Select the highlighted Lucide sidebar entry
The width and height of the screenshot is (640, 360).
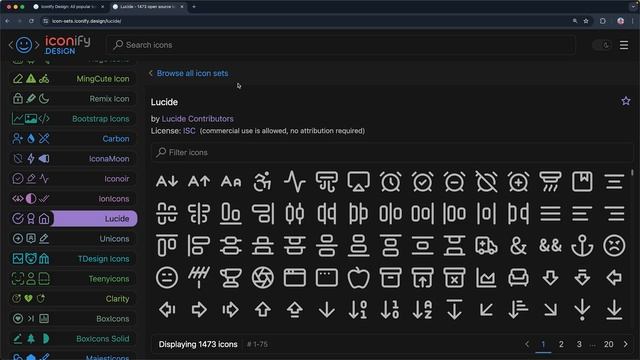[x=73, y=219]
